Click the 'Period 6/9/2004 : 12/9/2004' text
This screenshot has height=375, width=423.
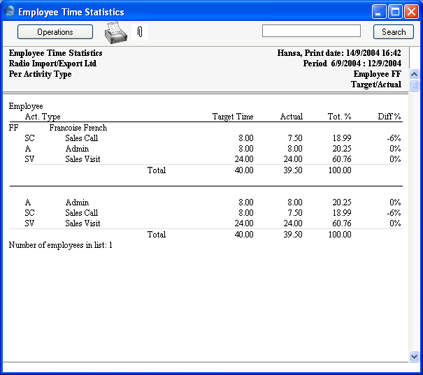point(352,64)
